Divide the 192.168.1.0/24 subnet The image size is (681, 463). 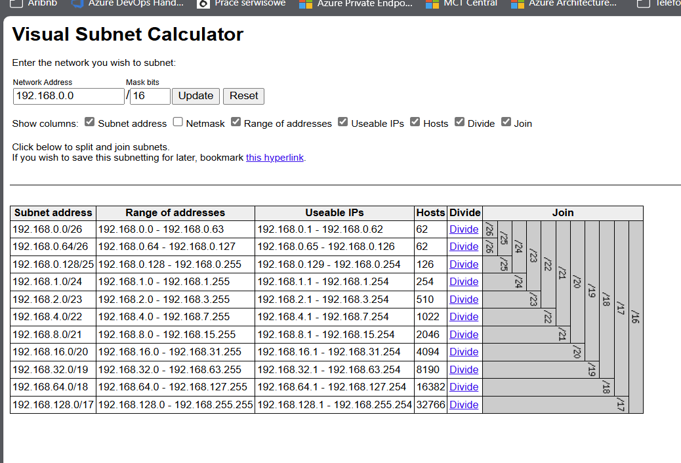pos(464,282)
